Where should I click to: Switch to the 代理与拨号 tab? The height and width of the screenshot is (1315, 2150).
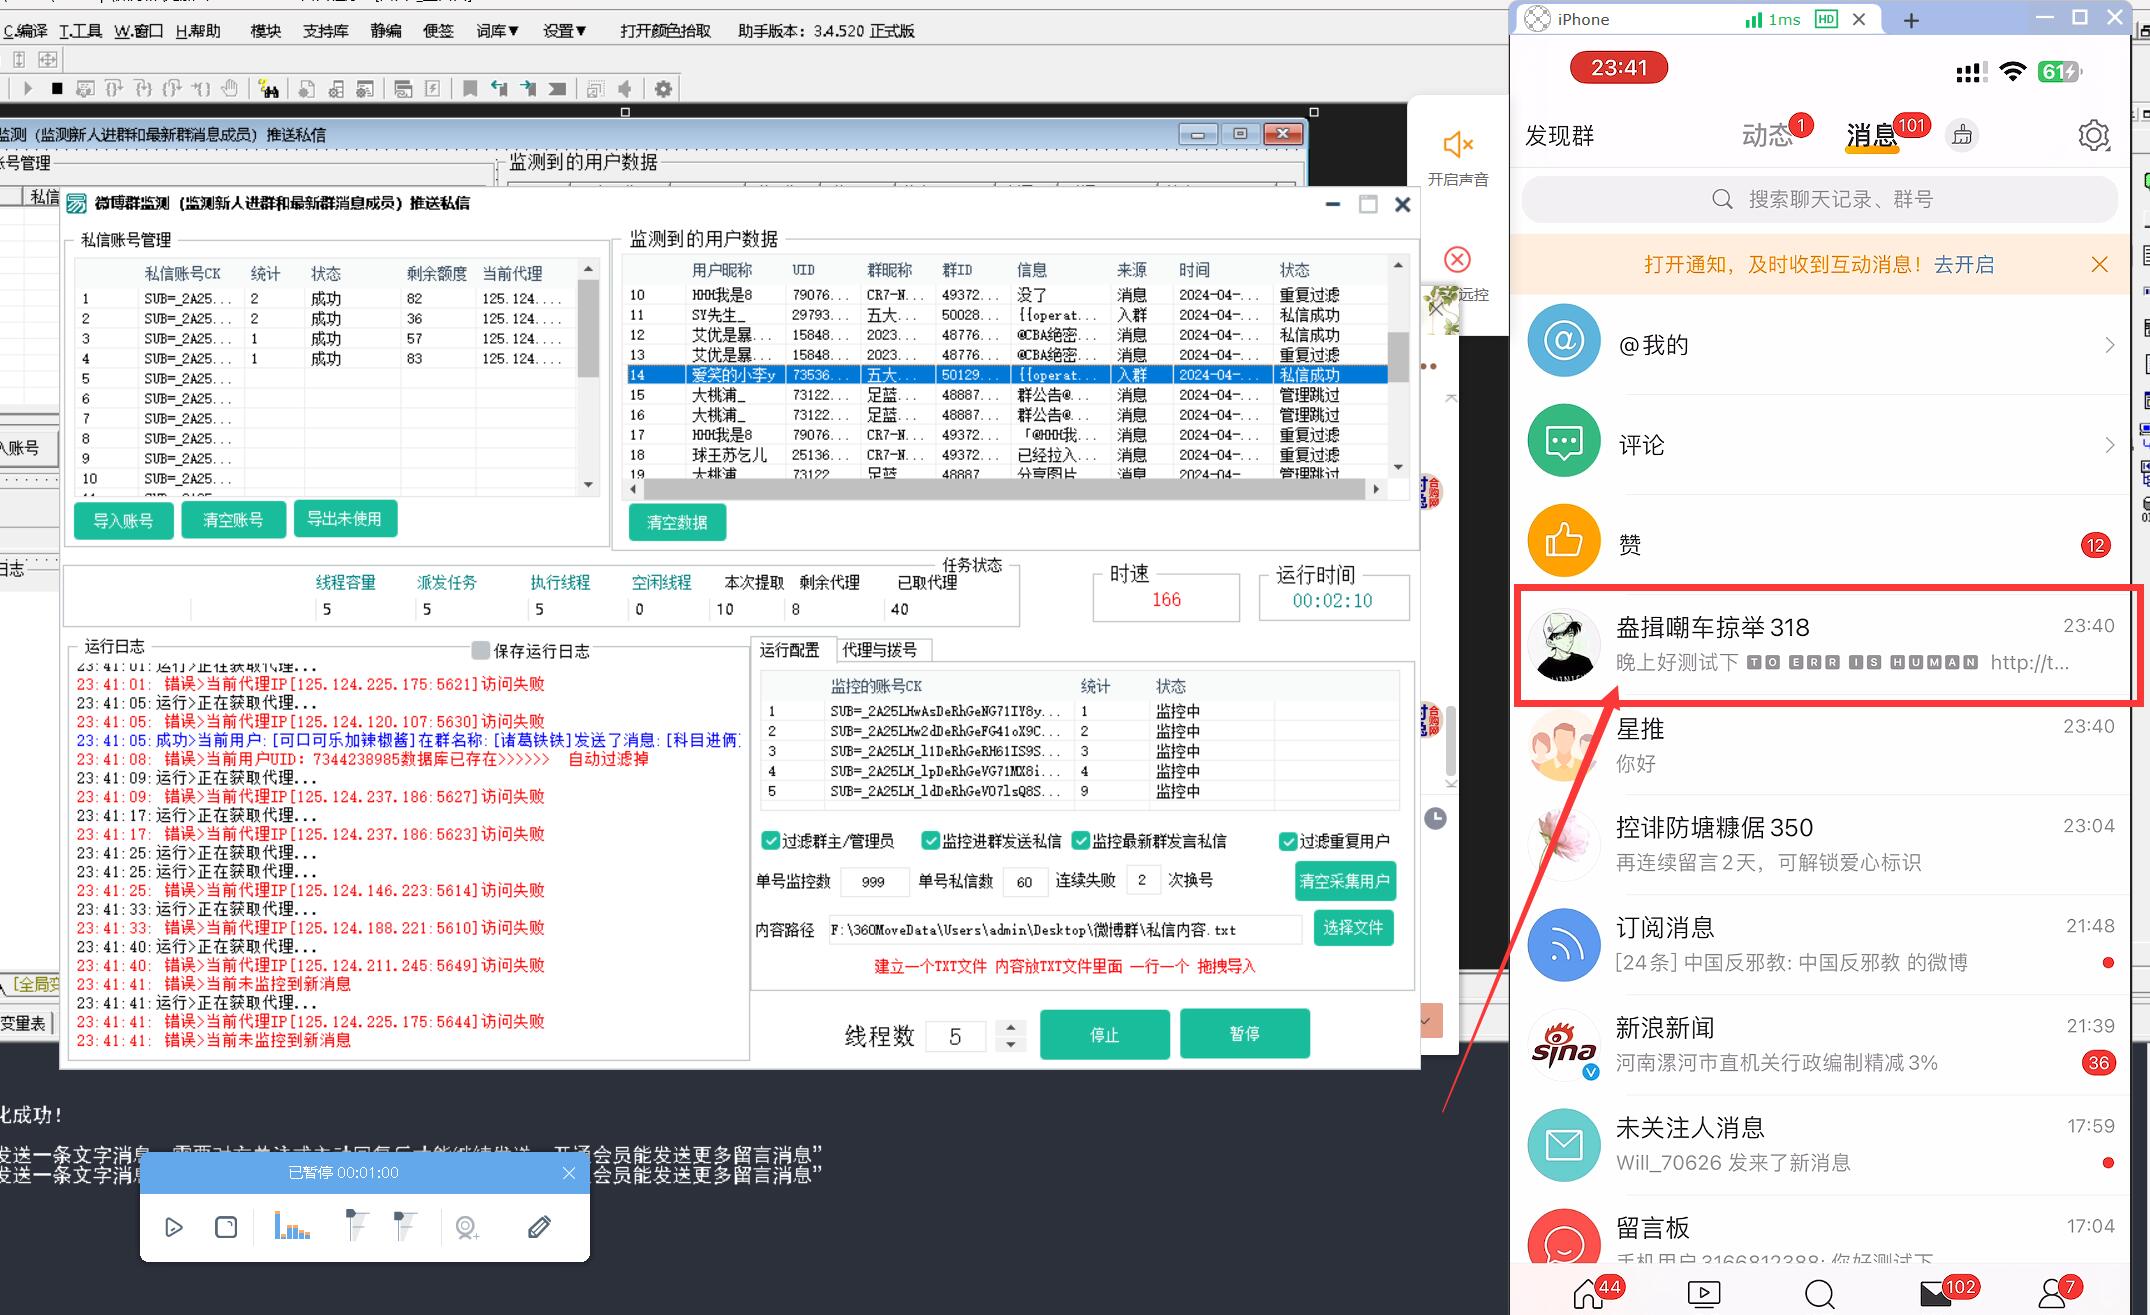[879, 650]
